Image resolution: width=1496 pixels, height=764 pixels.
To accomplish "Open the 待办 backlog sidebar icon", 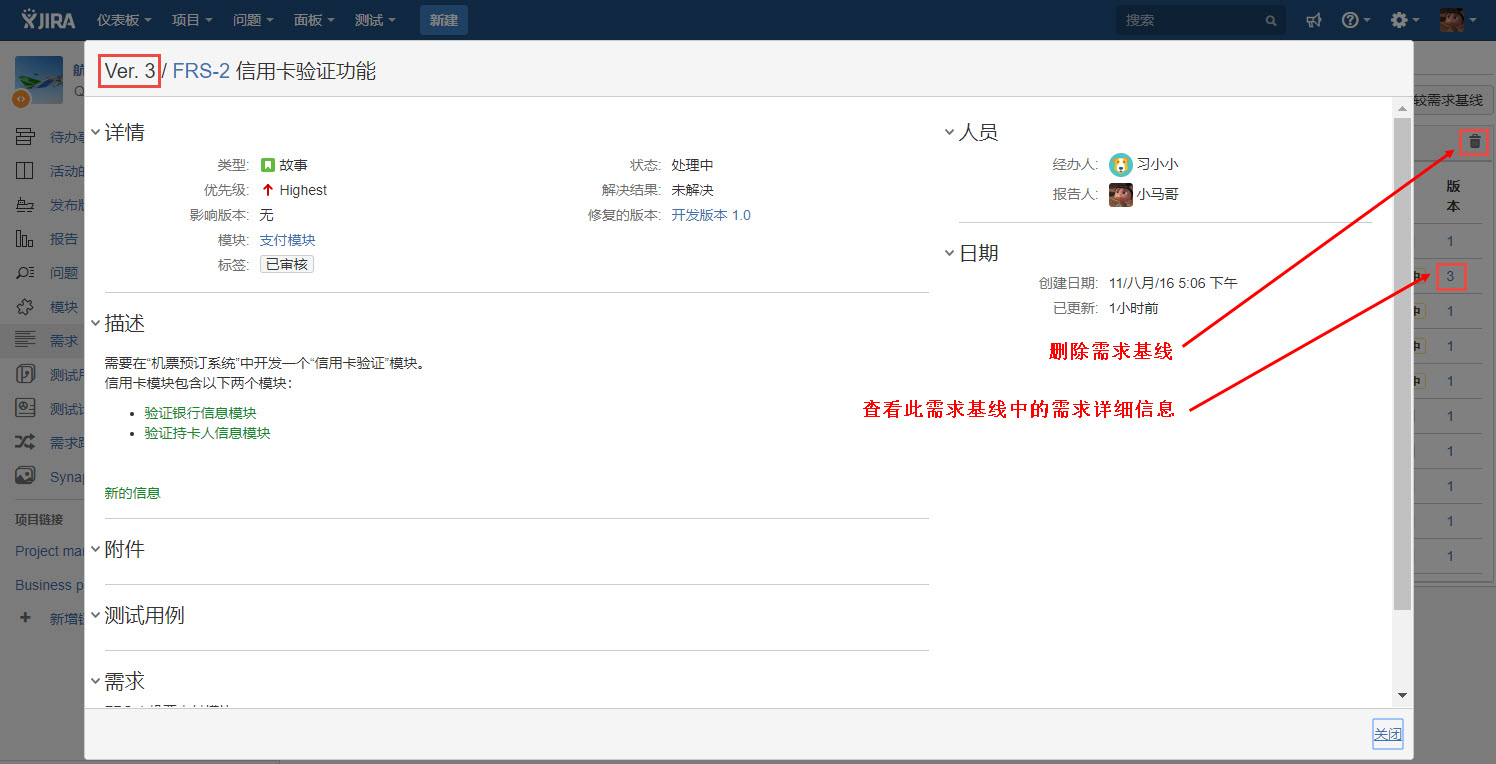I will tap(25, 137).
